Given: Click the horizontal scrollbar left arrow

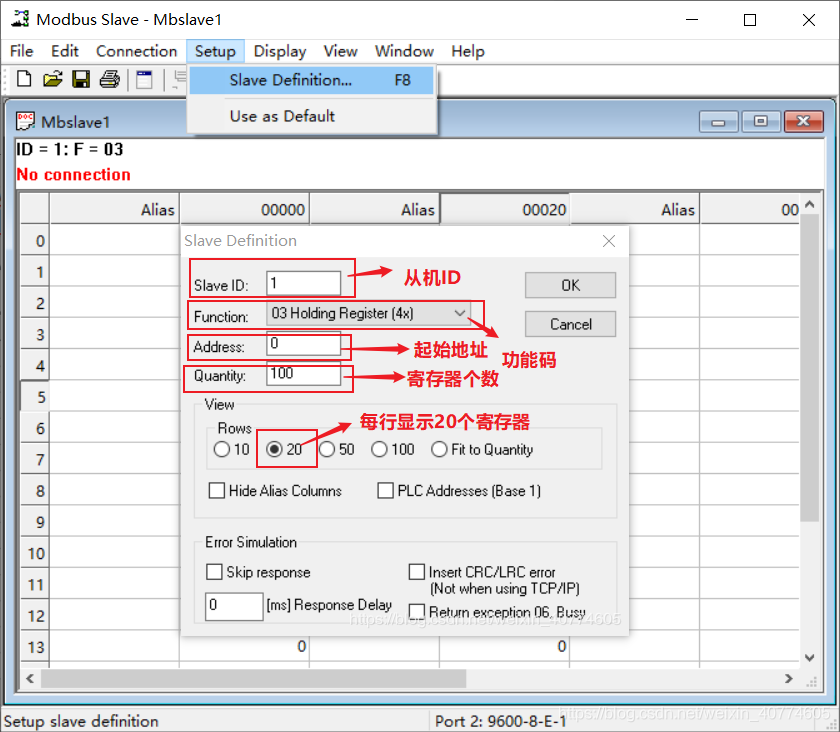Looking at the screenshot, I should [30, 678].
